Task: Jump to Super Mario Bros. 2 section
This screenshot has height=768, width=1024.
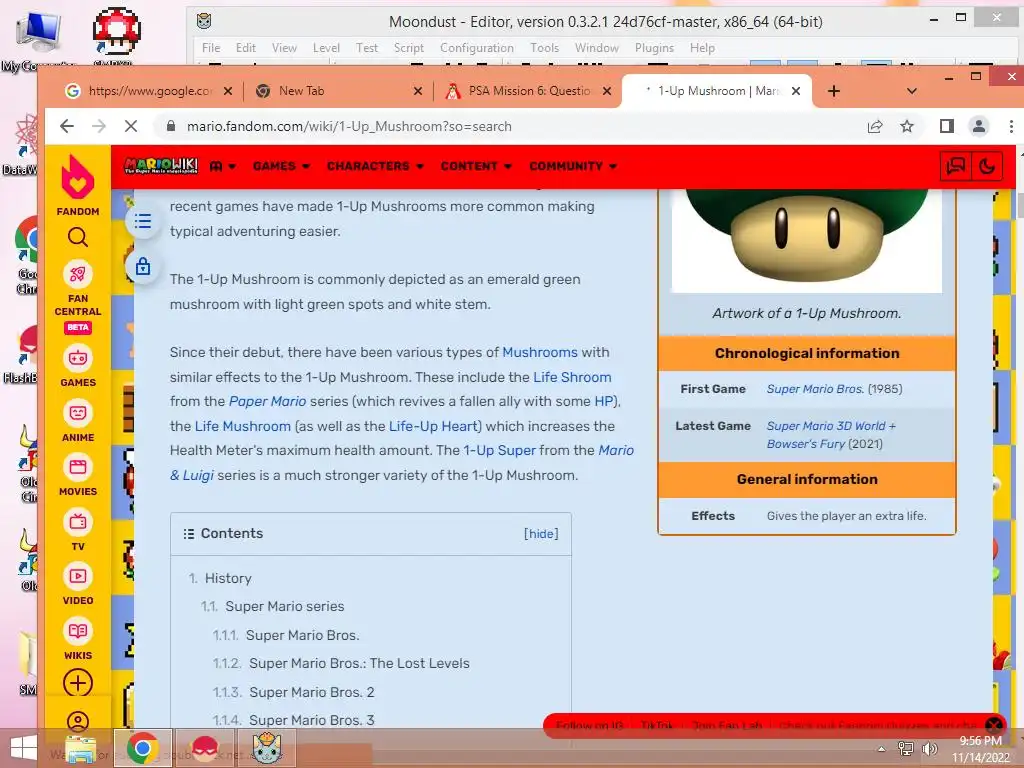Action: [312, 692]
